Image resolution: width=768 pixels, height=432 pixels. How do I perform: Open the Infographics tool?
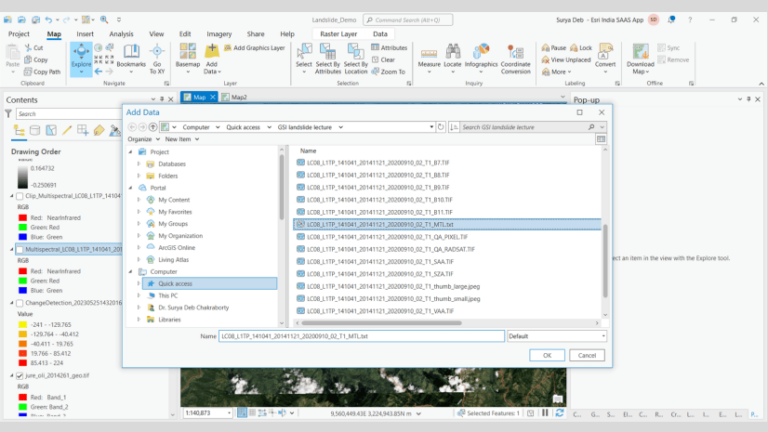click(481, 59)
